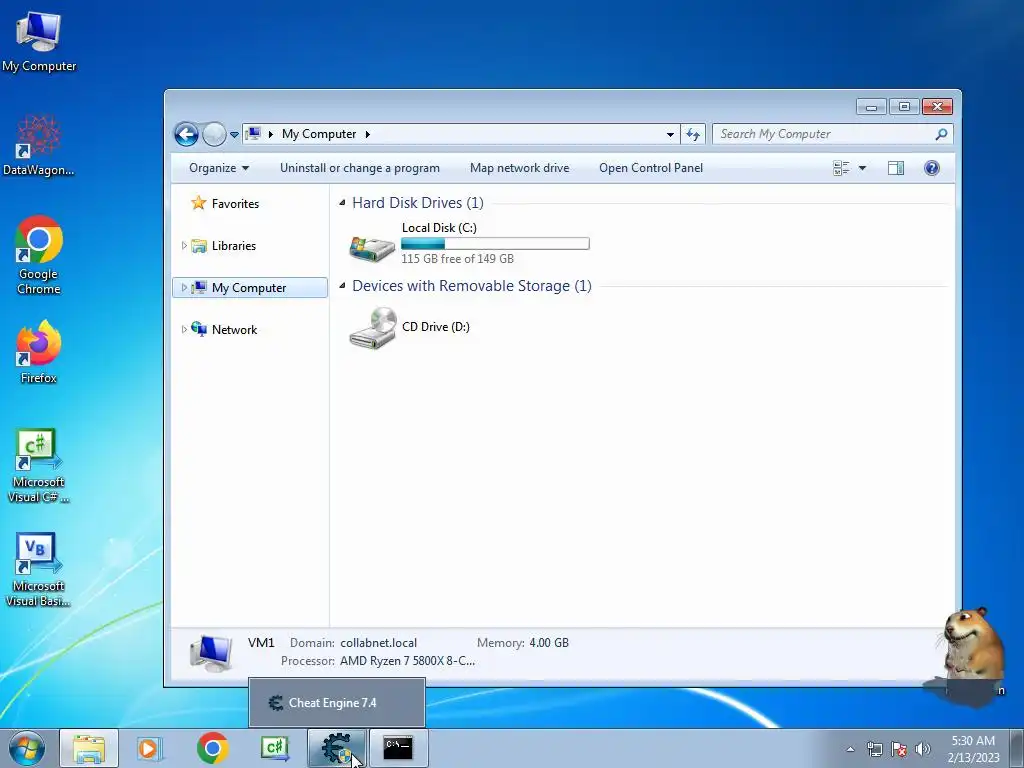Click the Hard Disk Drives (1) header
Viewport: 1024px width, 768px height.
click(418, 203)
